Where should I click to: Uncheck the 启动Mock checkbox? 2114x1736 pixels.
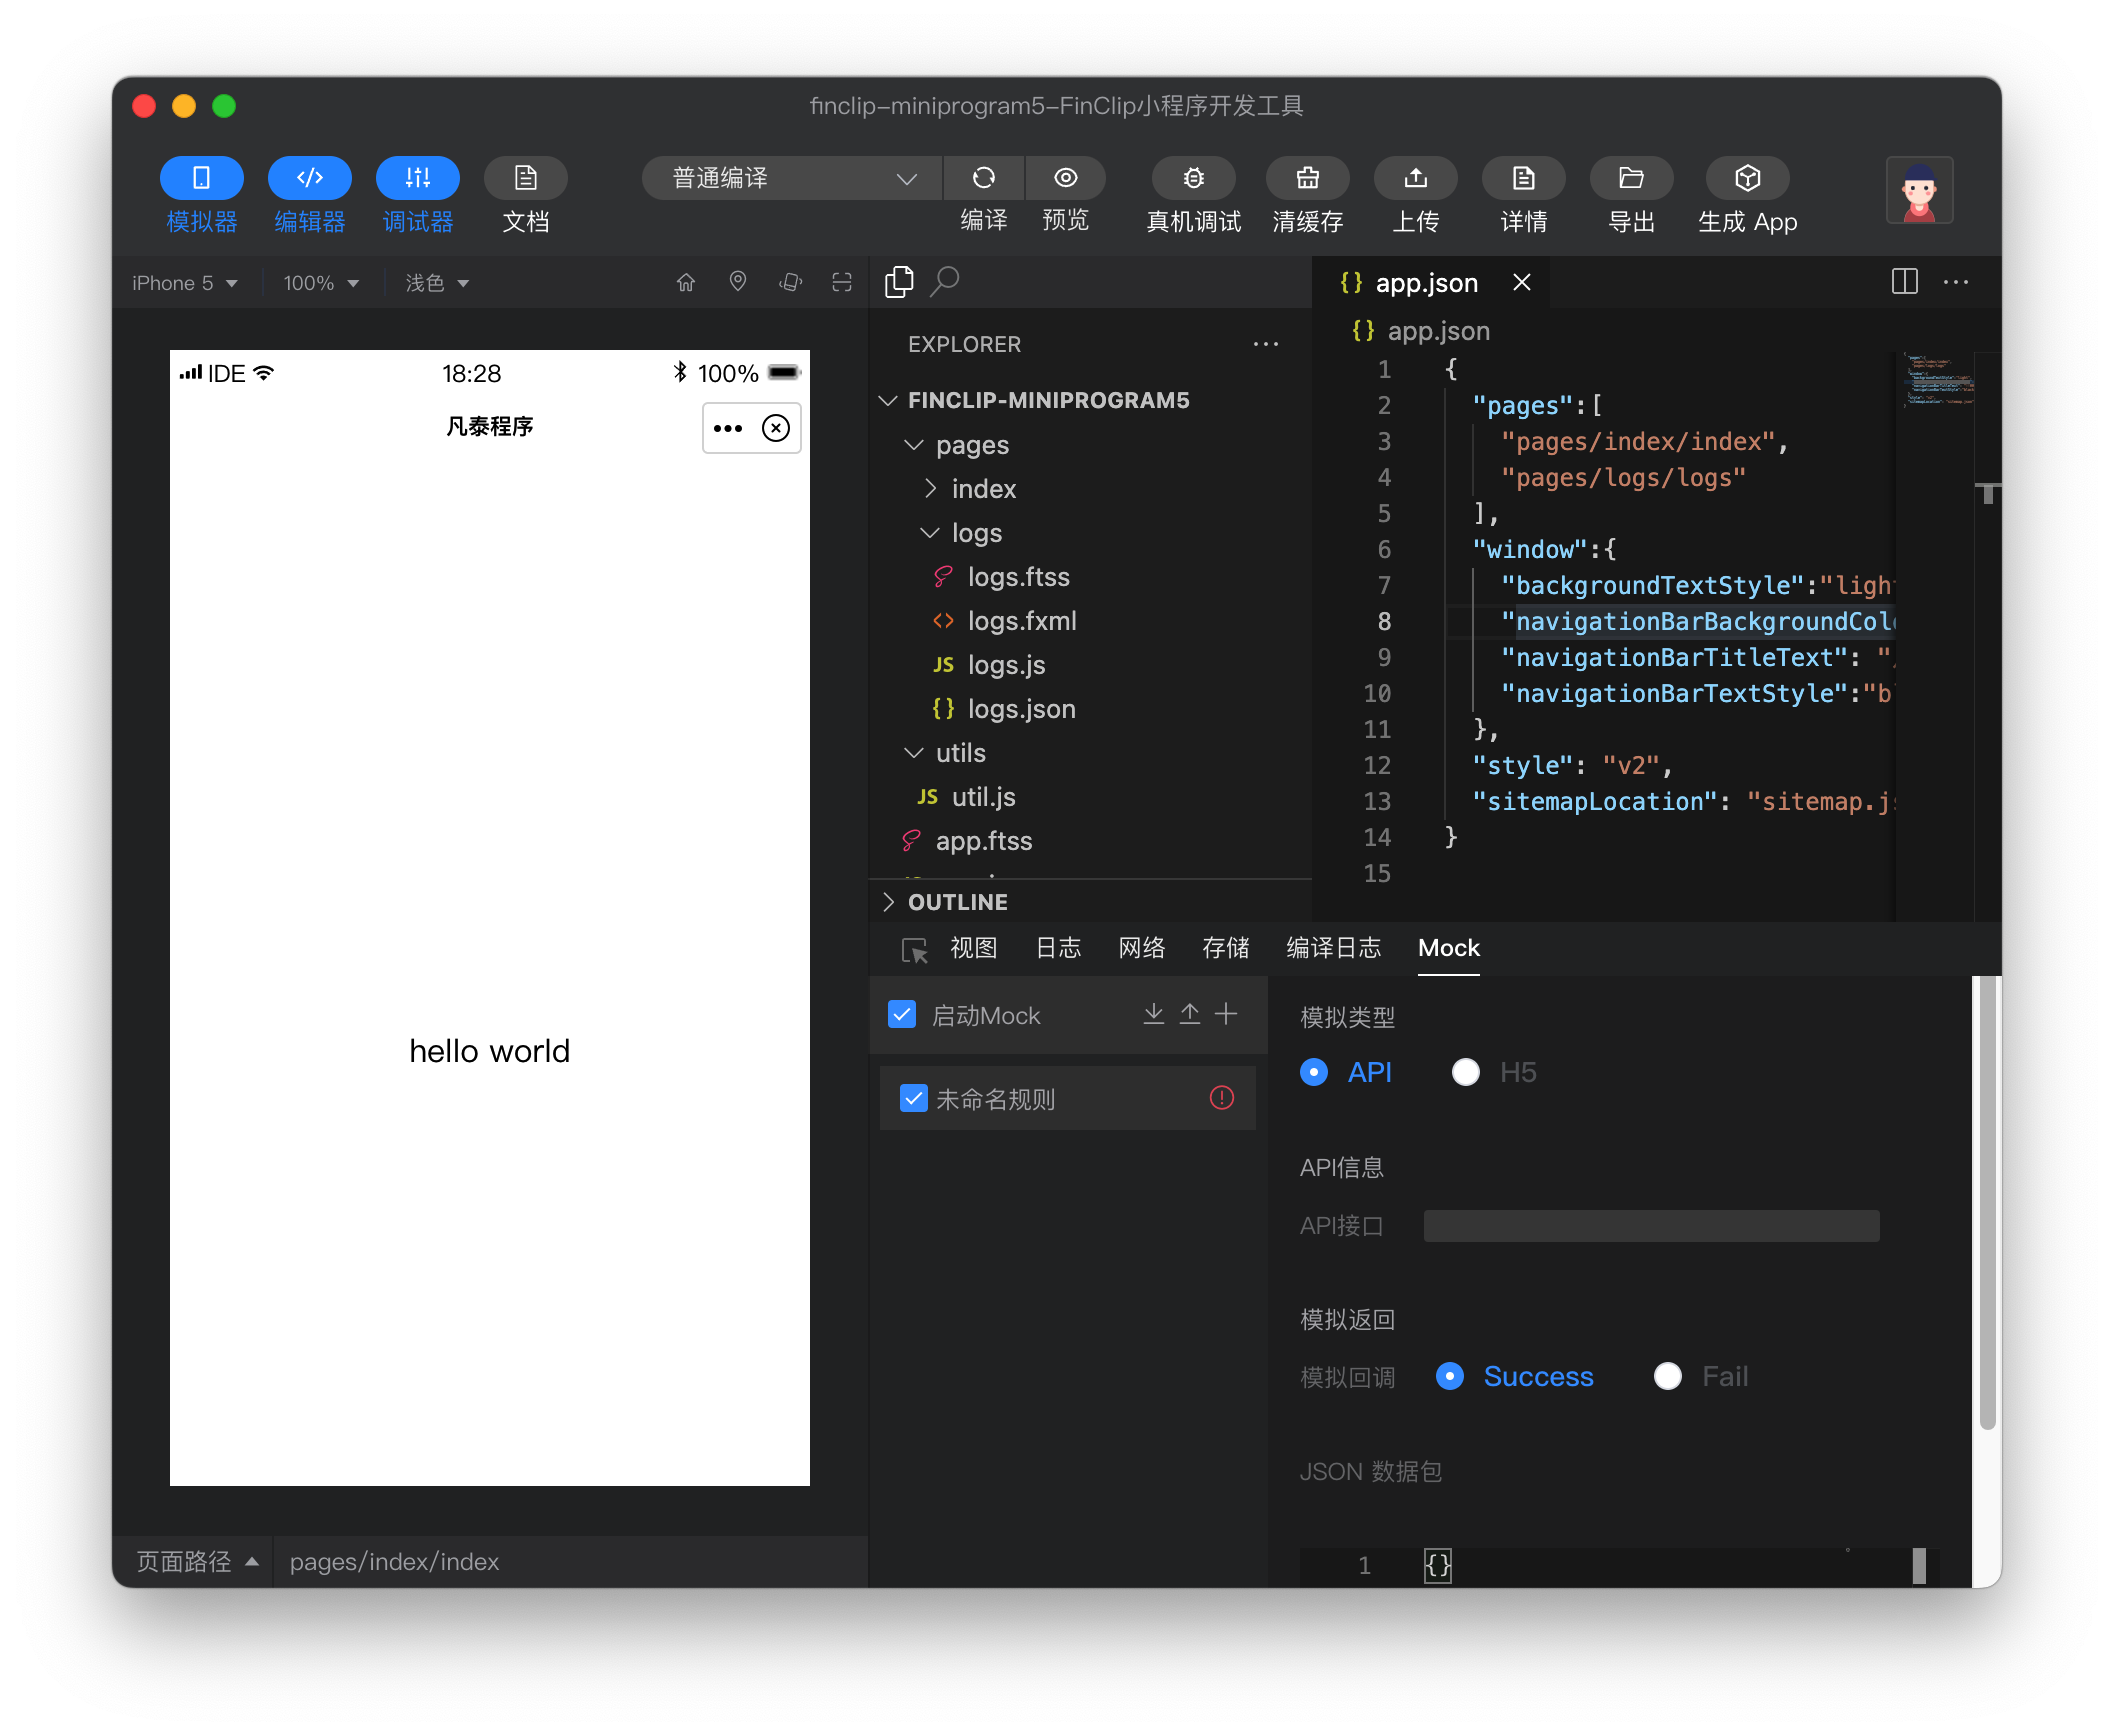point(902,1015)
